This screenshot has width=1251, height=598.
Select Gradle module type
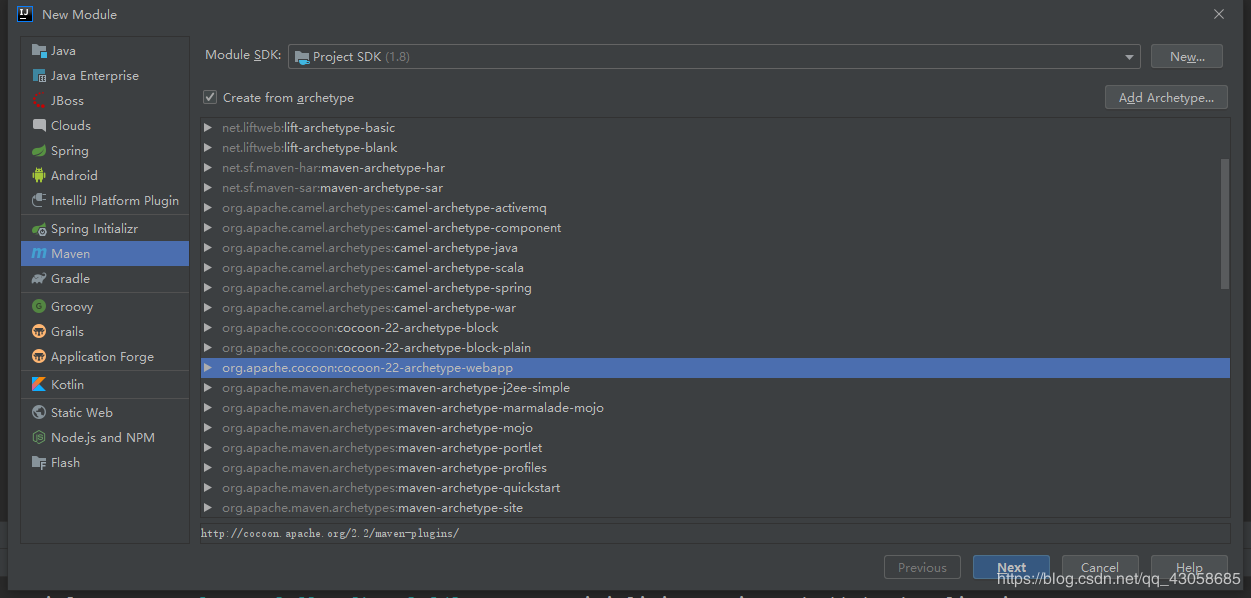tap(105, 279)
